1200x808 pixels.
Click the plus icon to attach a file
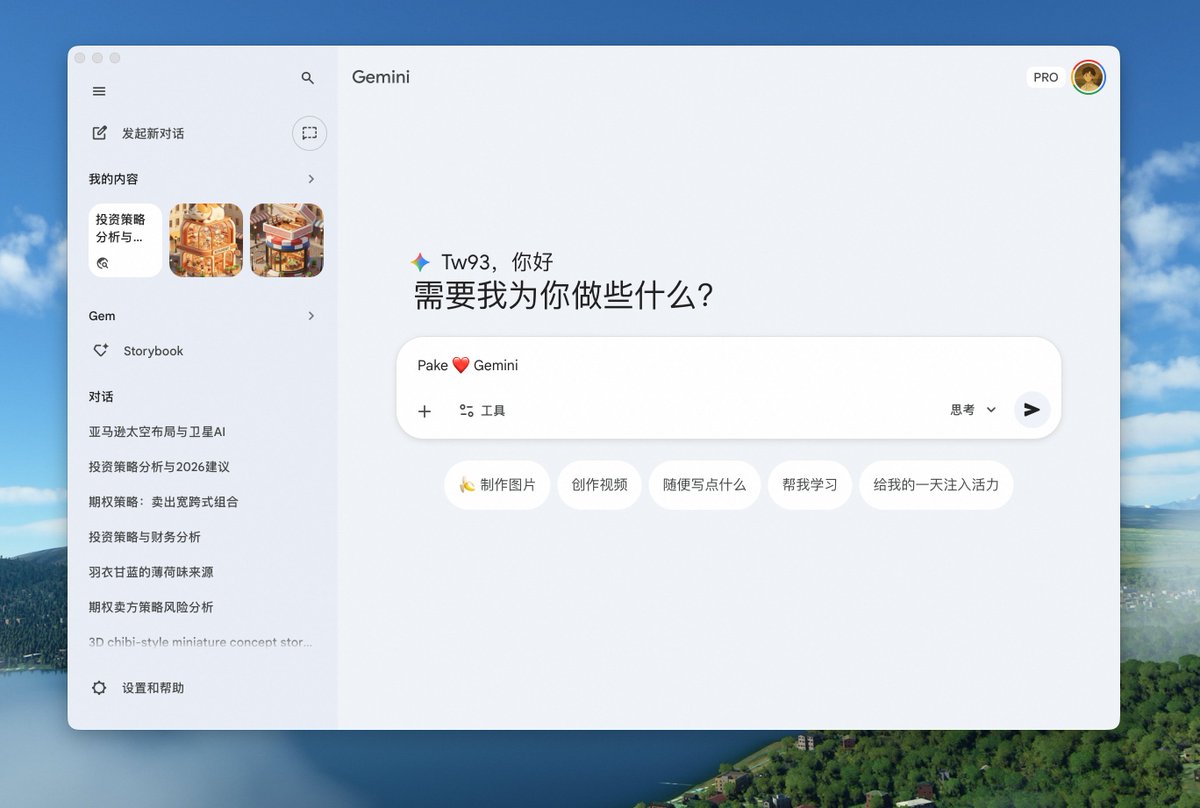click(x=424, y=411)
